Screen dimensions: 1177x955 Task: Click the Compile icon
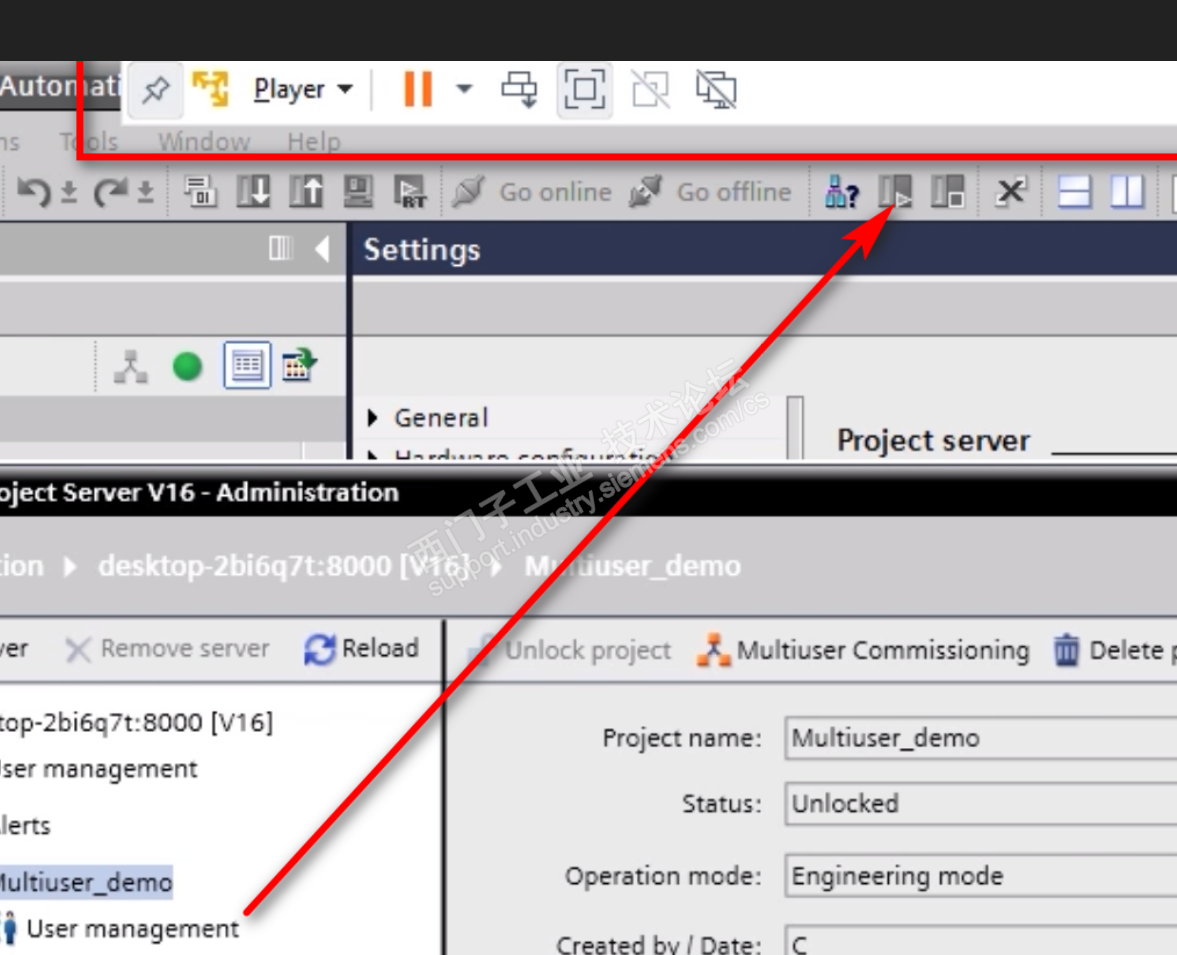coord(200,192)
